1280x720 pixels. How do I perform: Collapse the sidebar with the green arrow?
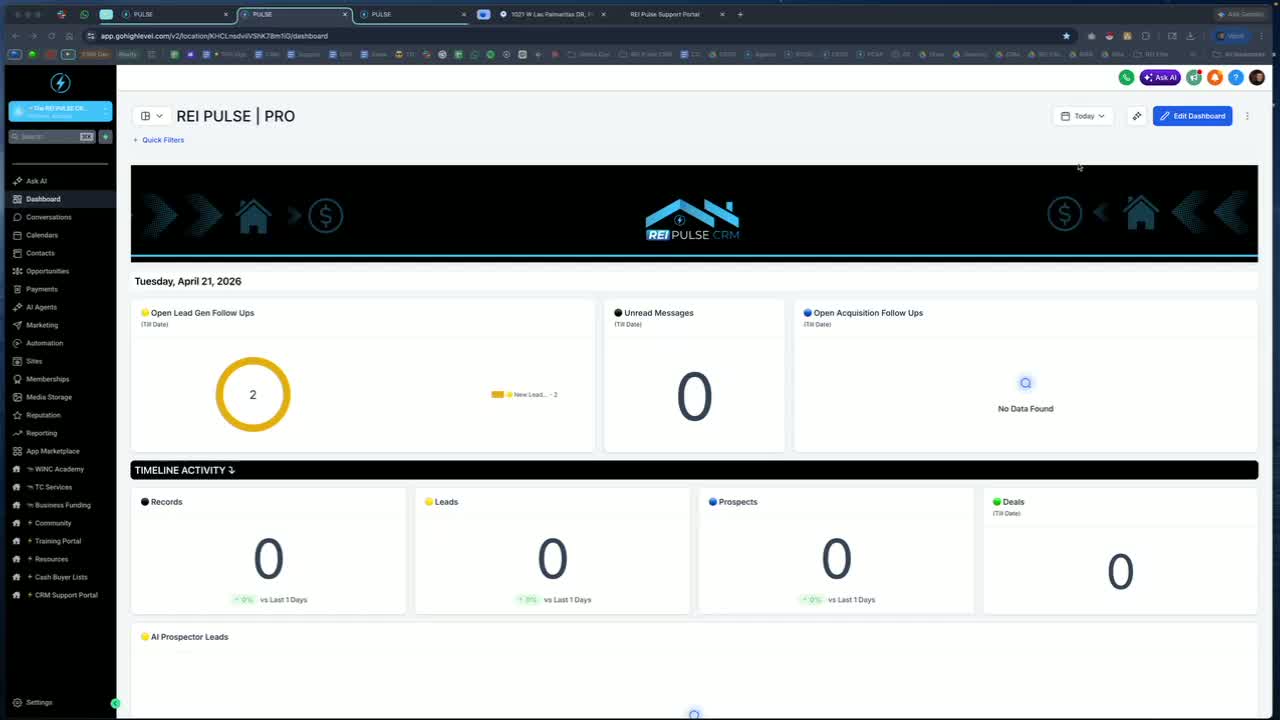tap(115, 703)
